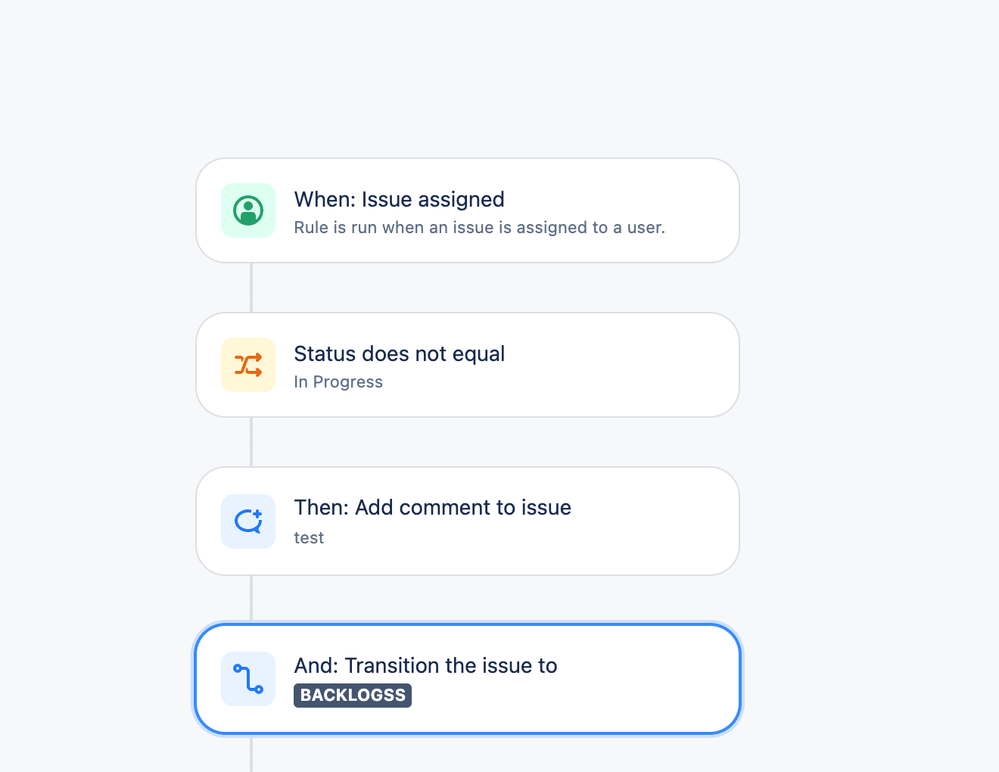This screenshot has width=999, height=772.
Task: Click the Add comment speech bubble icon
Action: coord(248,521)
